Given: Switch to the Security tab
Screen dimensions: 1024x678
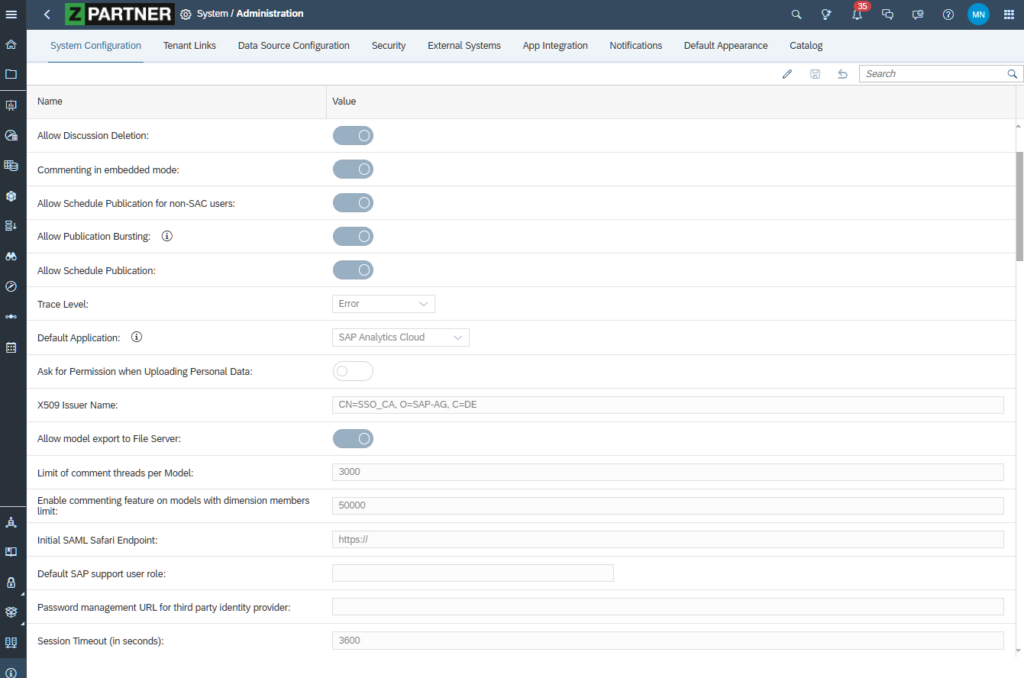Looking at the screenshot, I should click(x=388, y=46).
